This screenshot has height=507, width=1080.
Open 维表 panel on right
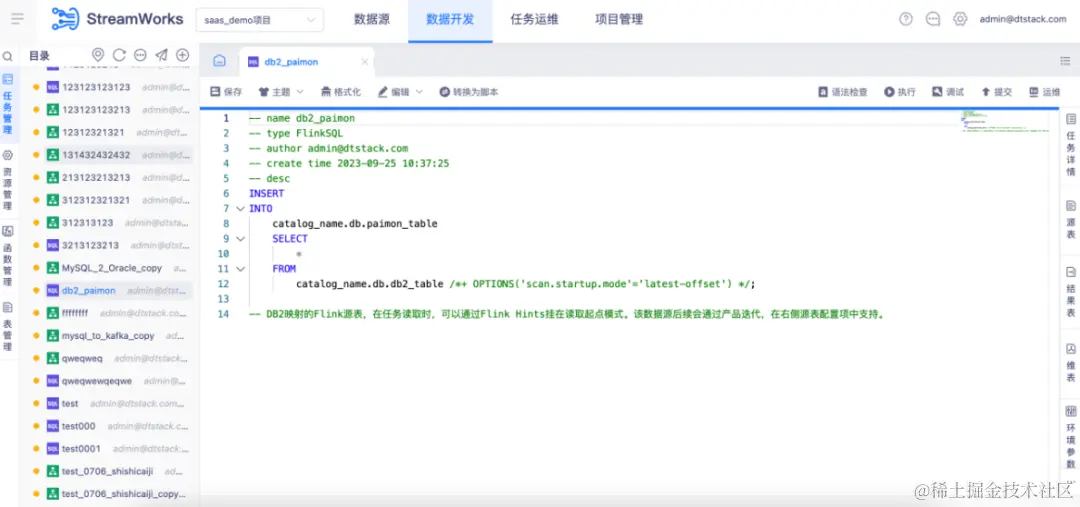point(1070,364)
